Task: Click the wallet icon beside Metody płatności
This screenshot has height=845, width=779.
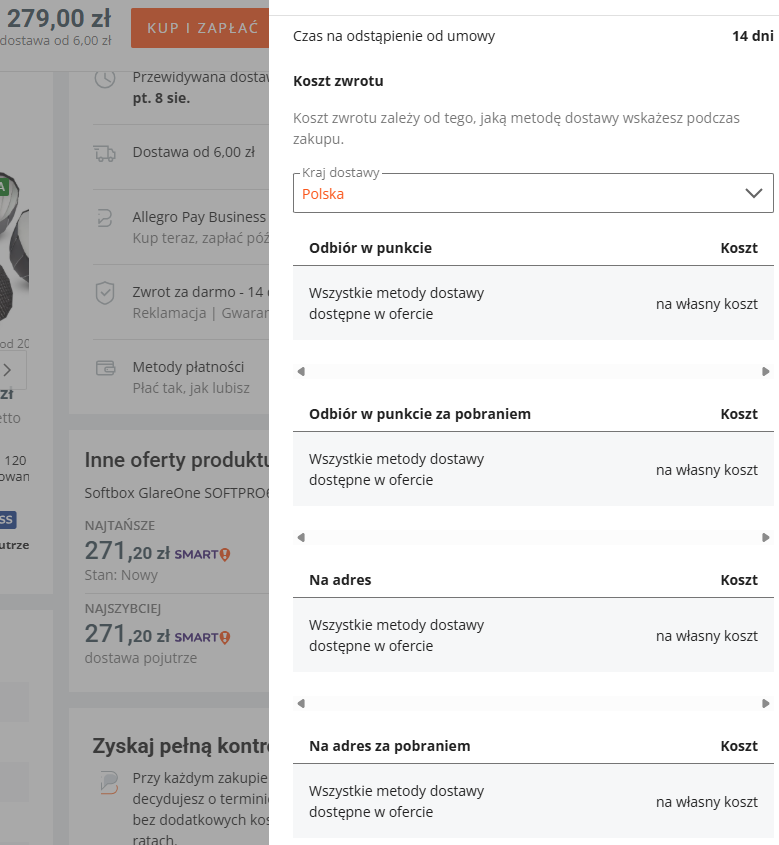Action: point(106,368)
